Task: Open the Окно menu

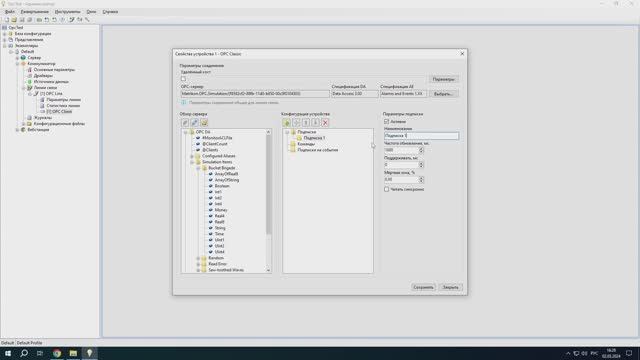Action: (91, 12)
